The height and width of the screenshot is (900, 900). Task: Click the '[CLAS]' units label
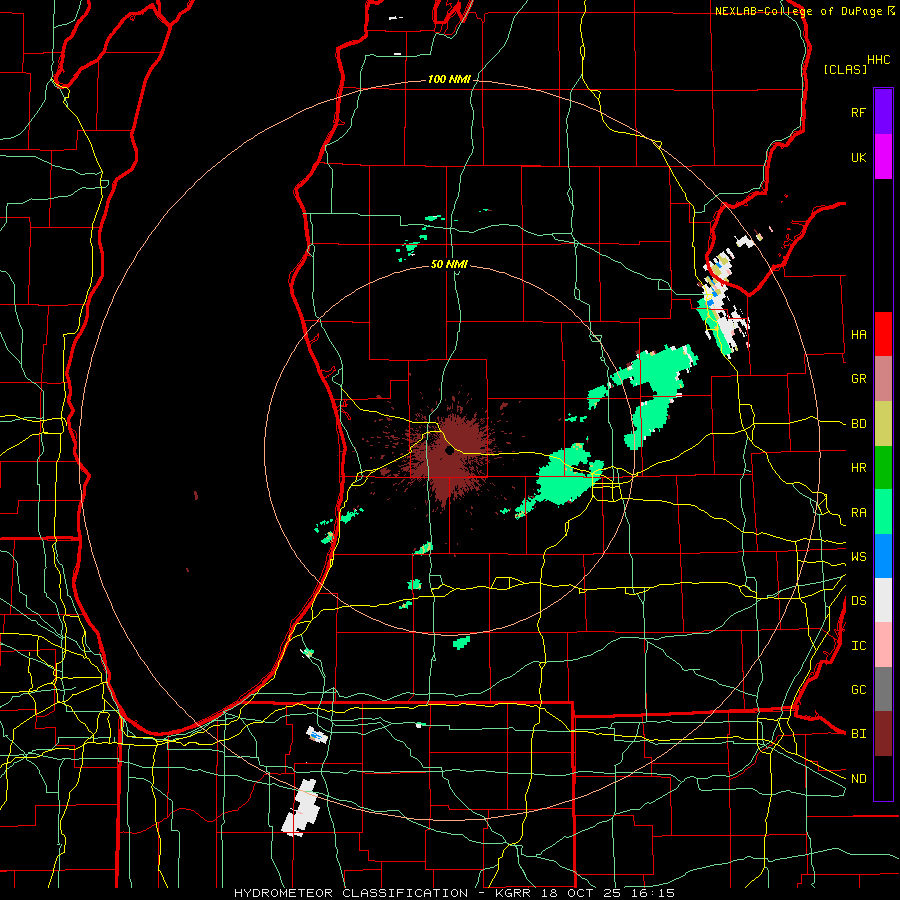point(845,69)
